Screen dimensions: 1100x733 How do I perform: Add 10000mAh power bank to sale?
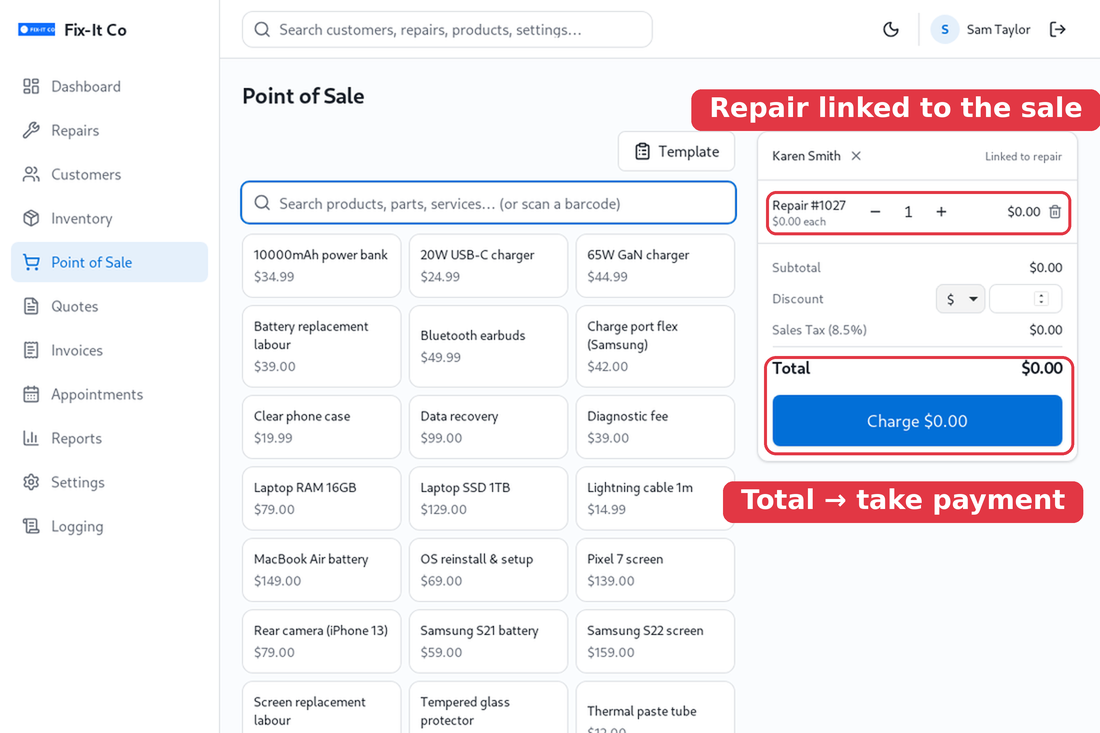(321, 266)
